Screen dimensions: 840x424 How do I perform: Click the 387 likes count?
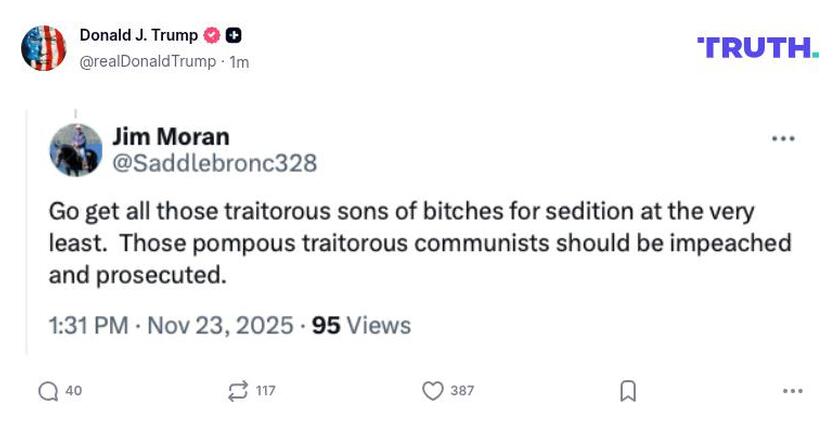(x=461, y=390)
